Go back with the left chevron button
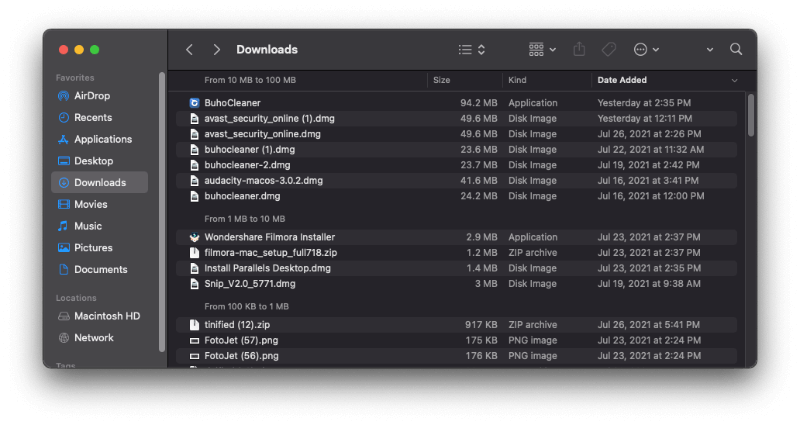800x425 pixels. click(190, 49)
